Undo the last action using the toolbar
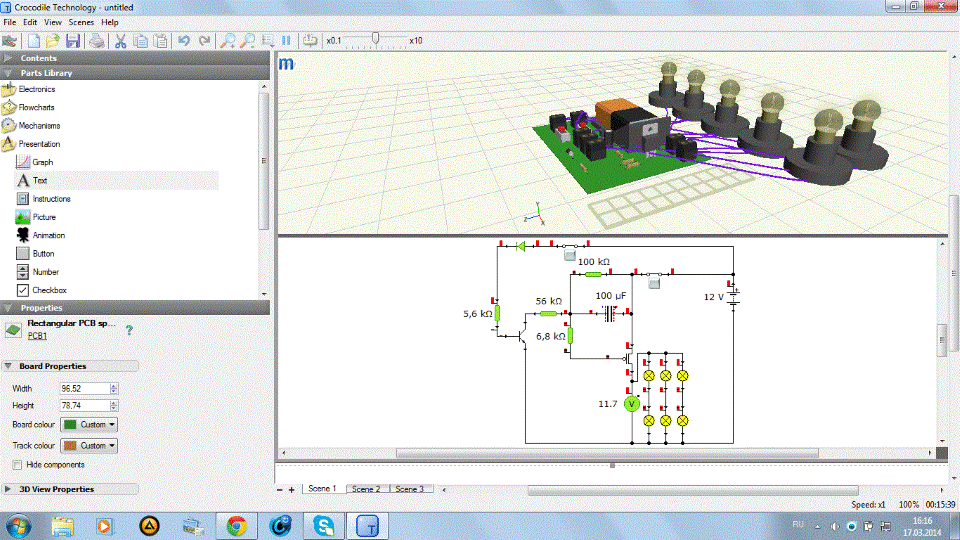The width and height of the screenshot is (960, 540). click(183, 41)
